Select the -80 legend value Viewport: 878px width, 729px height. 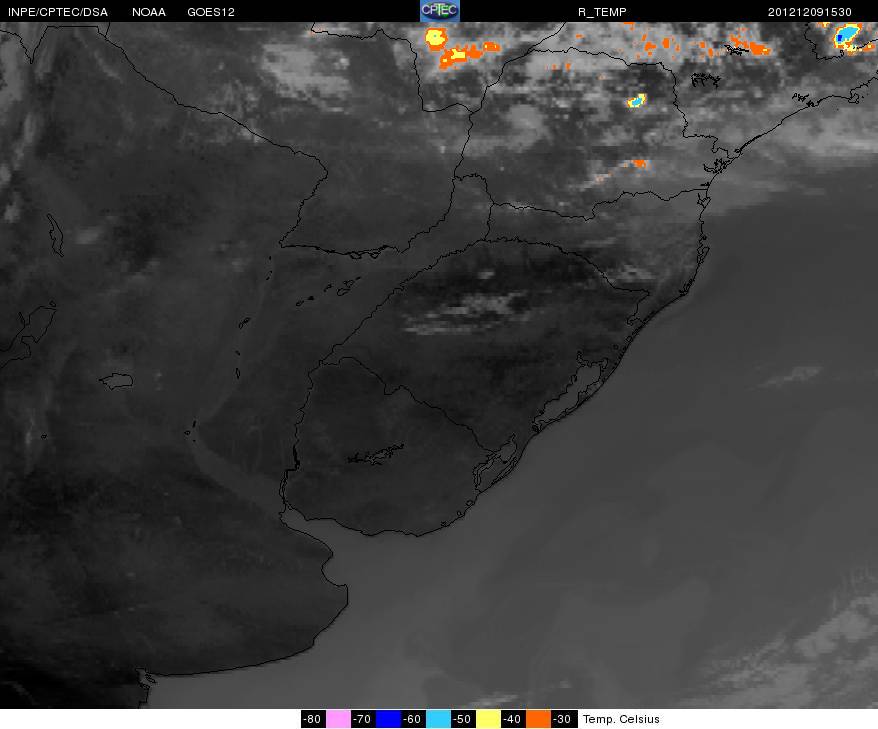point(313,719)
